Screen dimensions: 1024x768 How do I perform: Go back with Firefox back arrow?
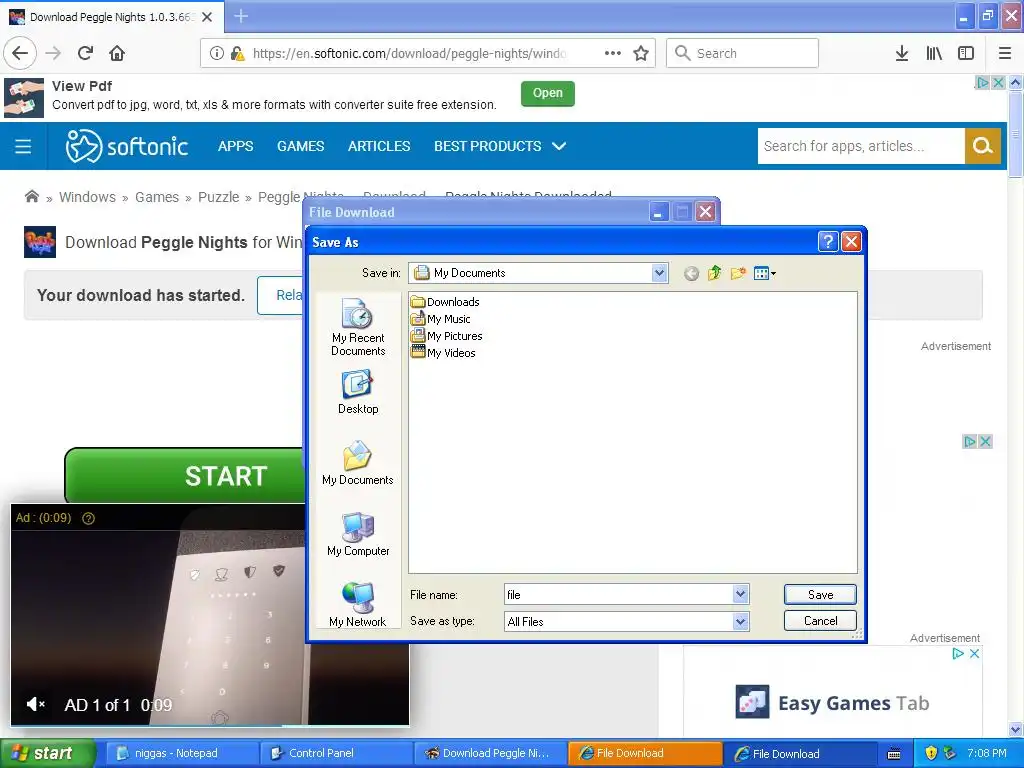click(20, 53)
